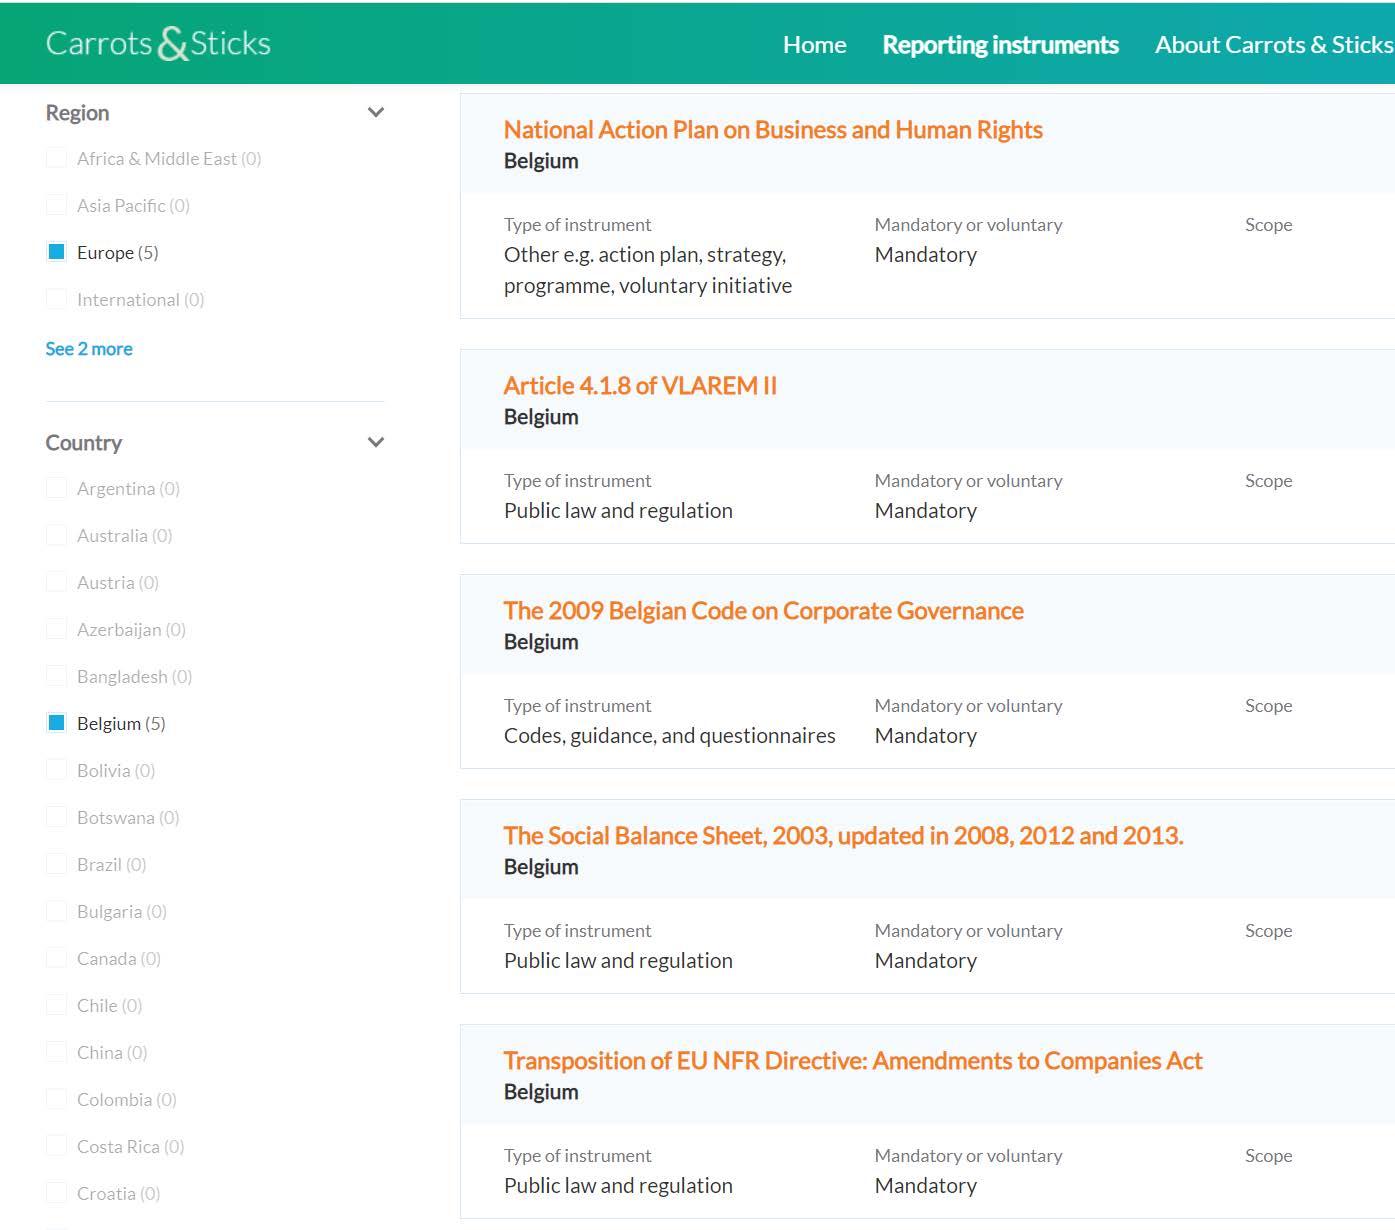The width and height of the screenshot is (1395, 1230).
Task: Select the China country checkbox
Action: (x=57, y=1052)
